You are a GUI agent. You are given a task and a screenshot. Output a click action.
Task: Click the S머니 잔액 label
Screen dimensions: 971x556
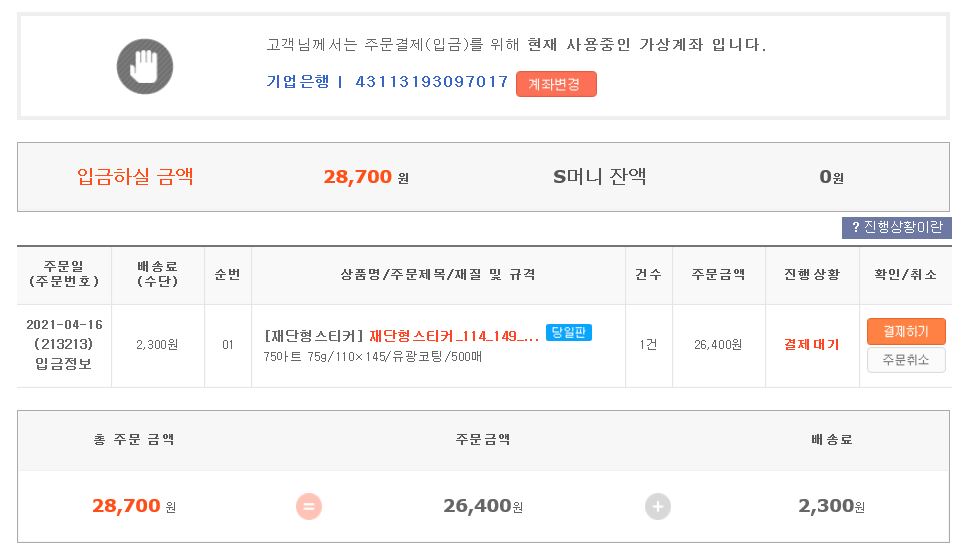tap(600, 177)
